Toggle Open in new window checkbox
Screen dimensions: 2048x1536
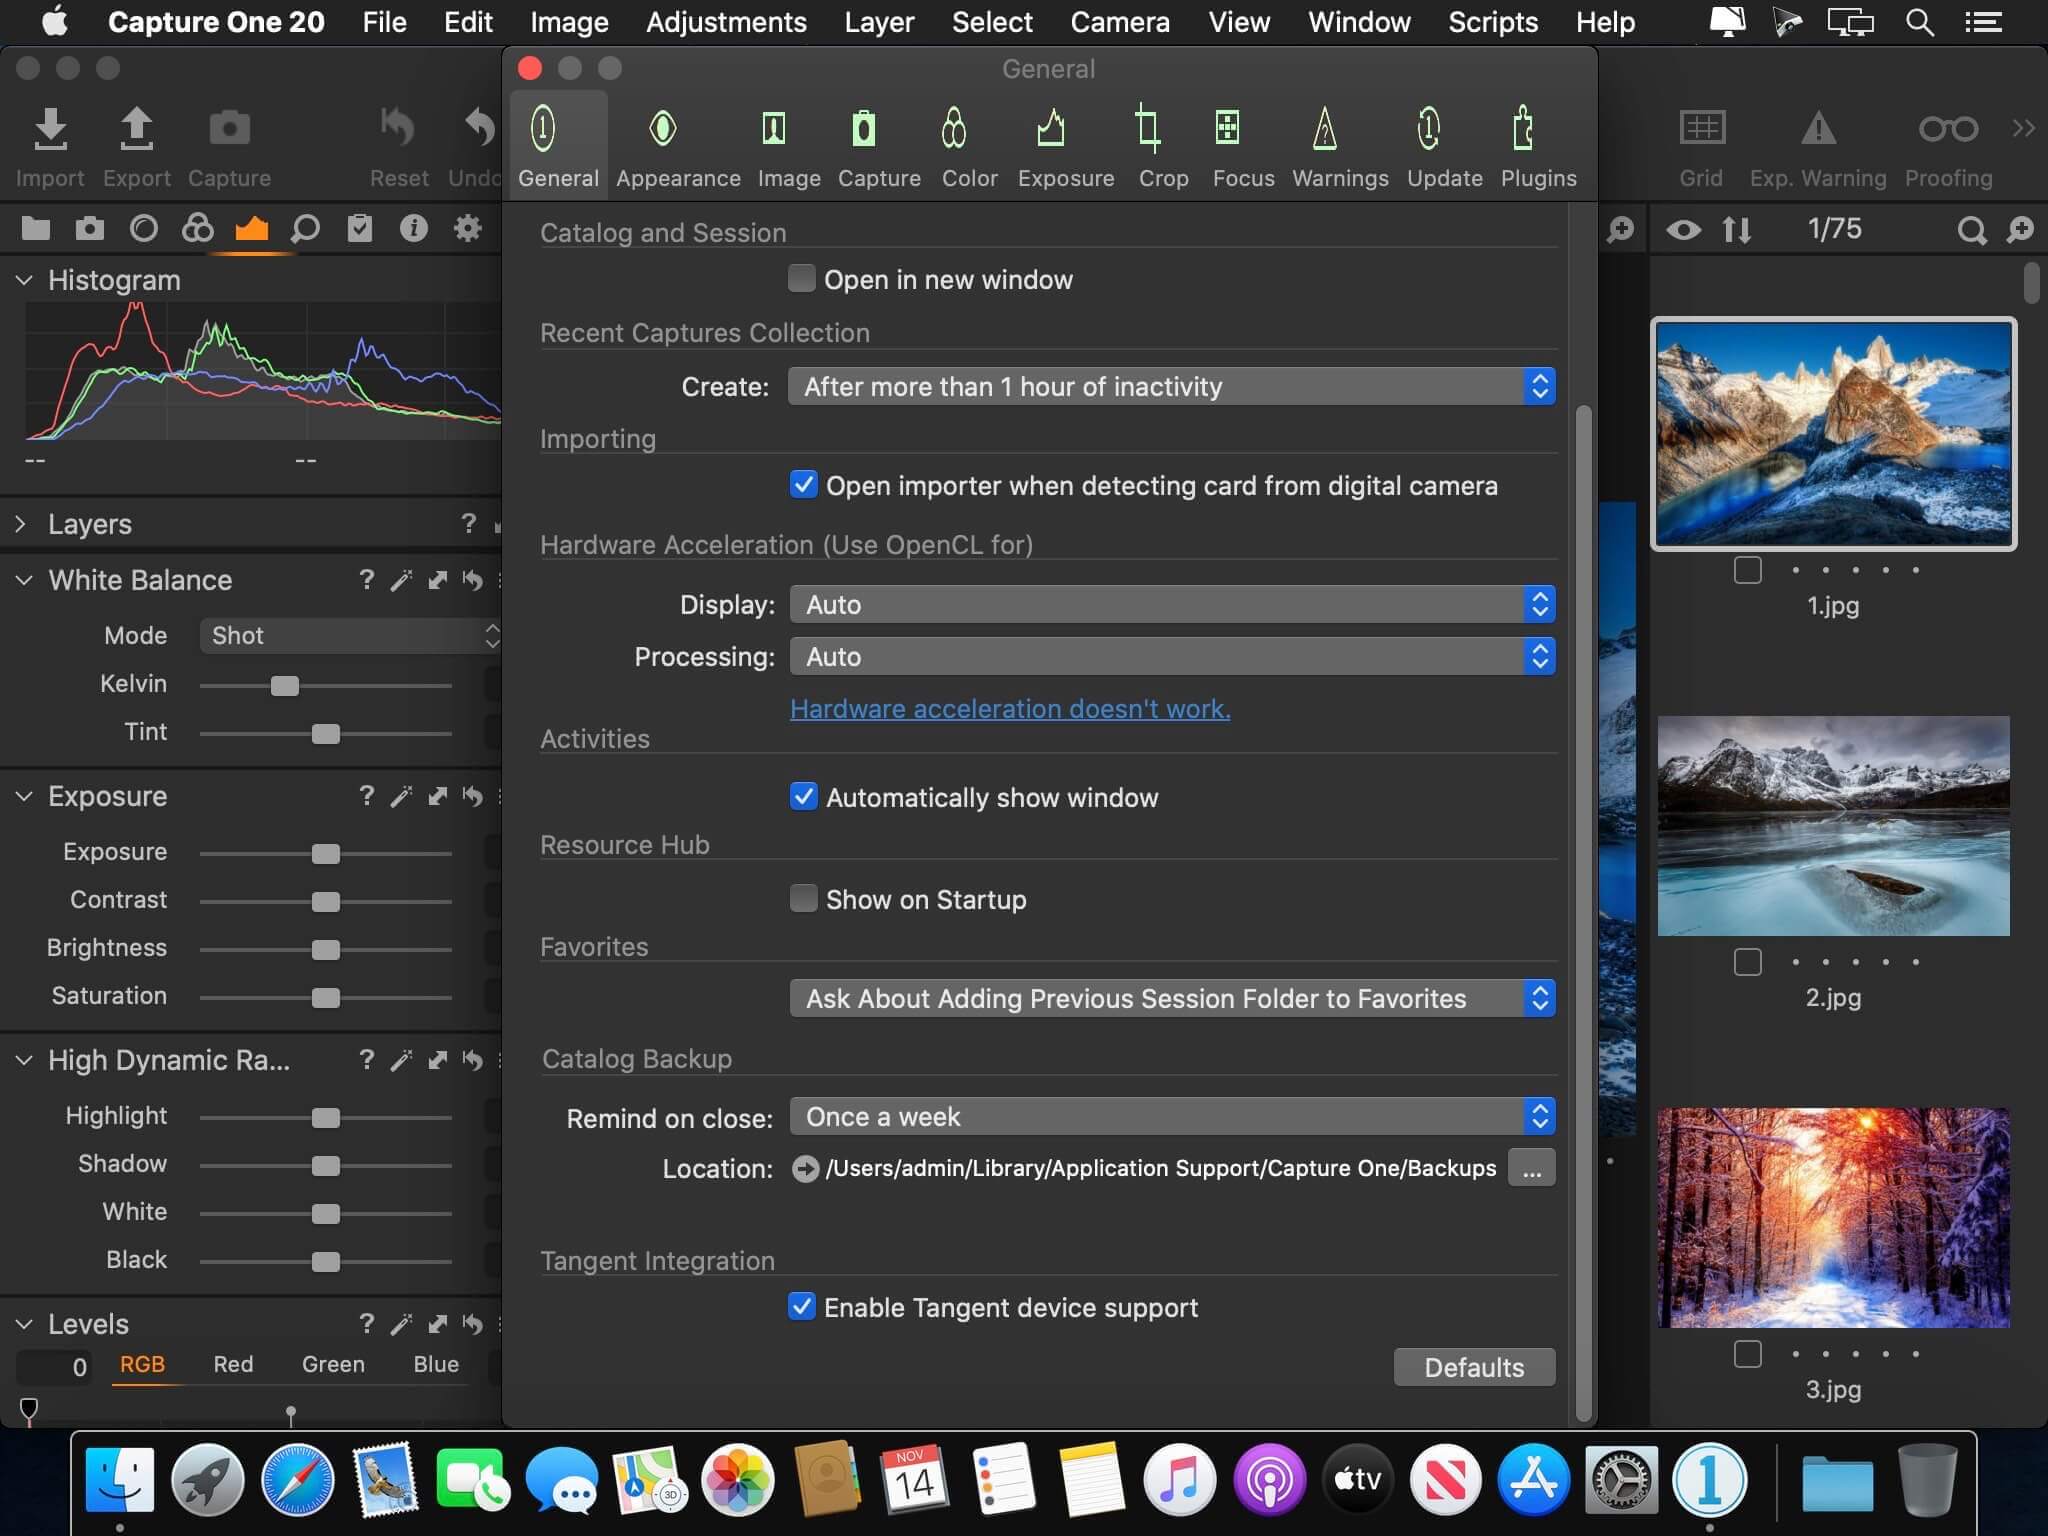(x=801, y=278)
